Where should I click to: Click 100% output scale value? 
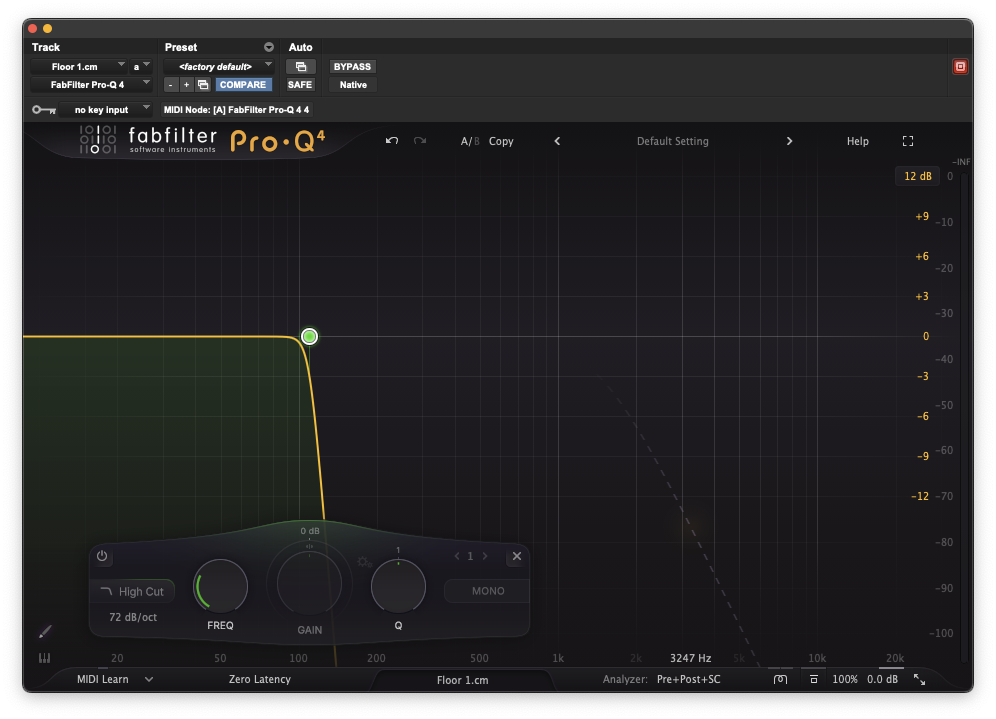point(845,679)
